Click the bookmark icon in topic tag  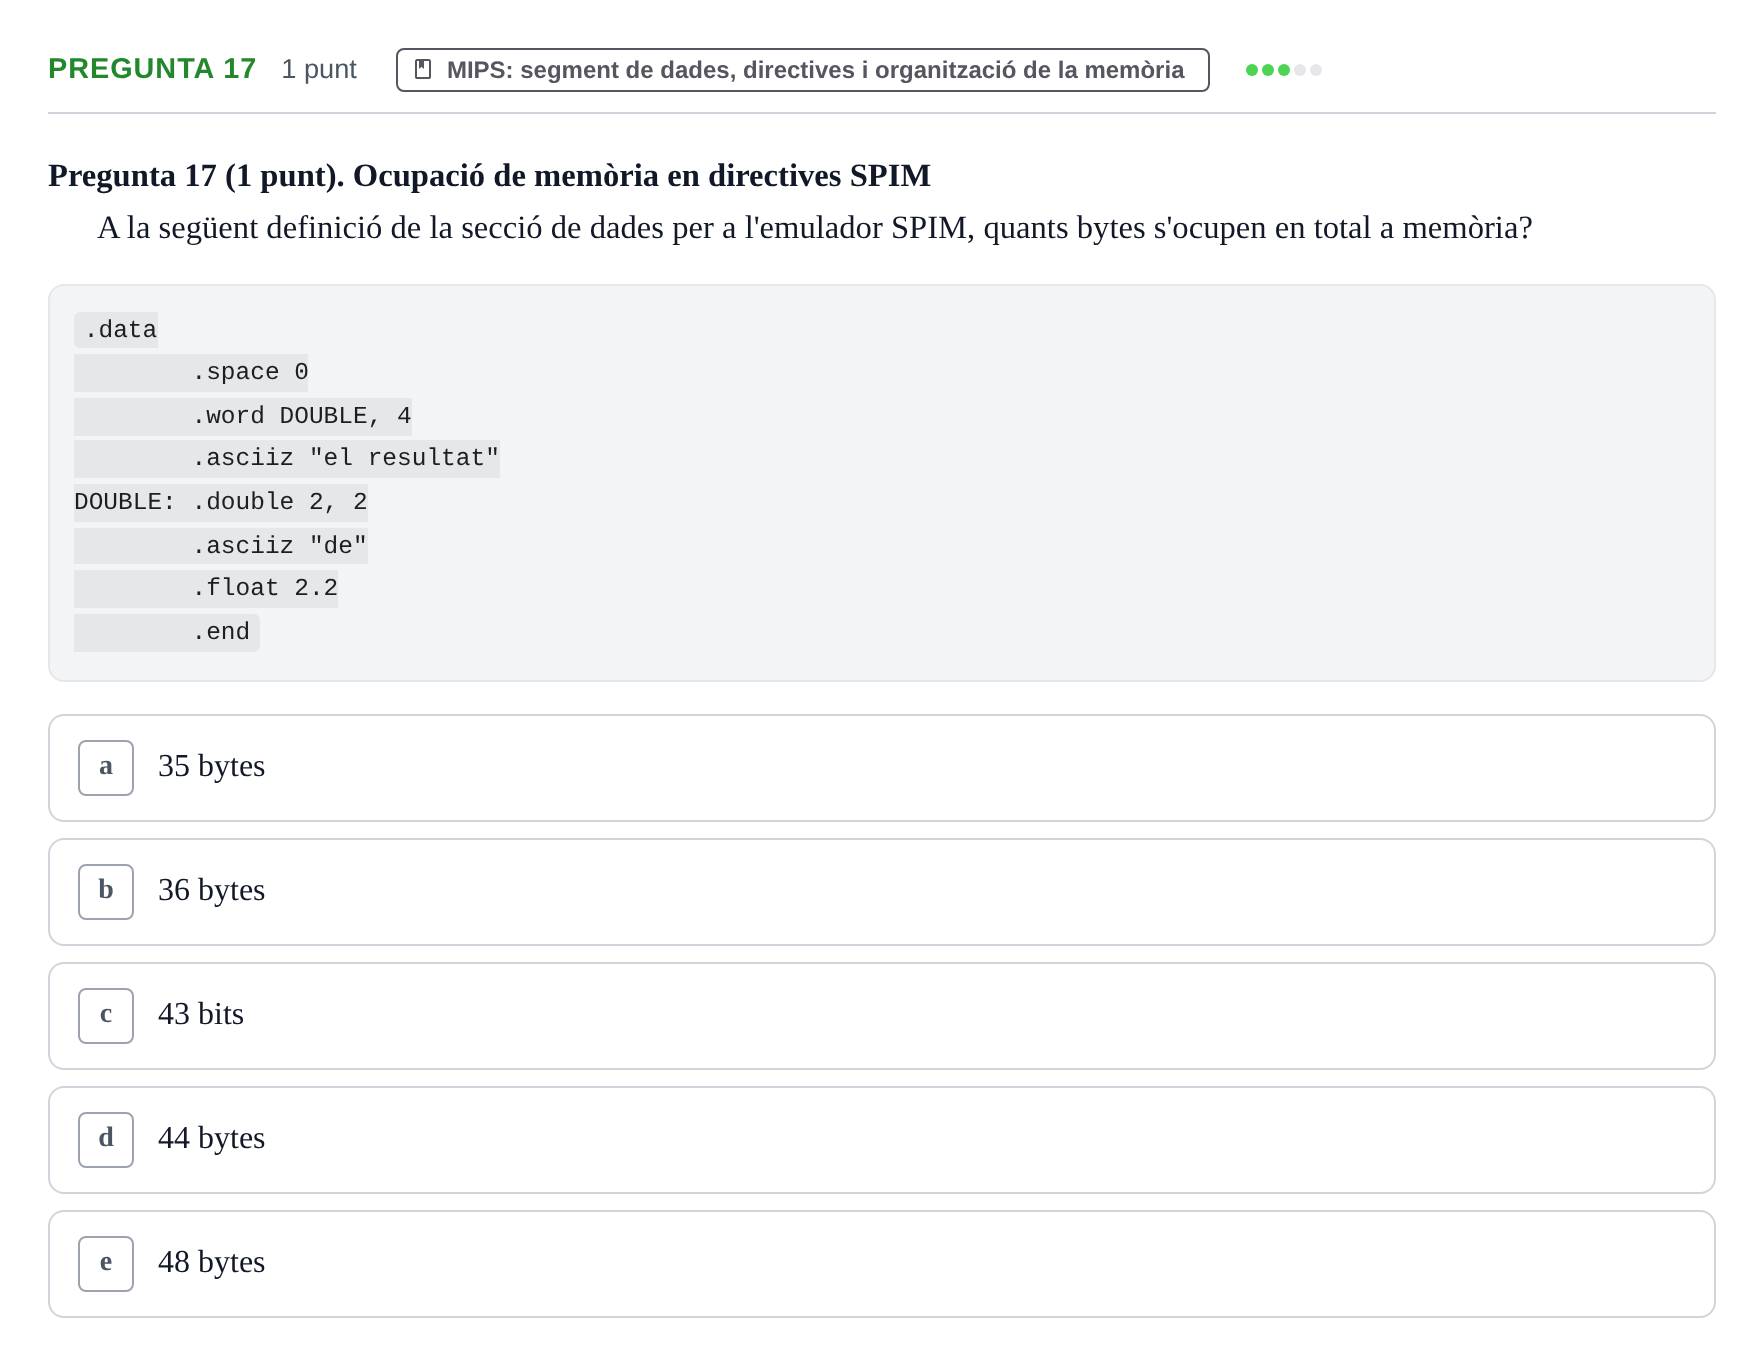(x=423, y=70)
